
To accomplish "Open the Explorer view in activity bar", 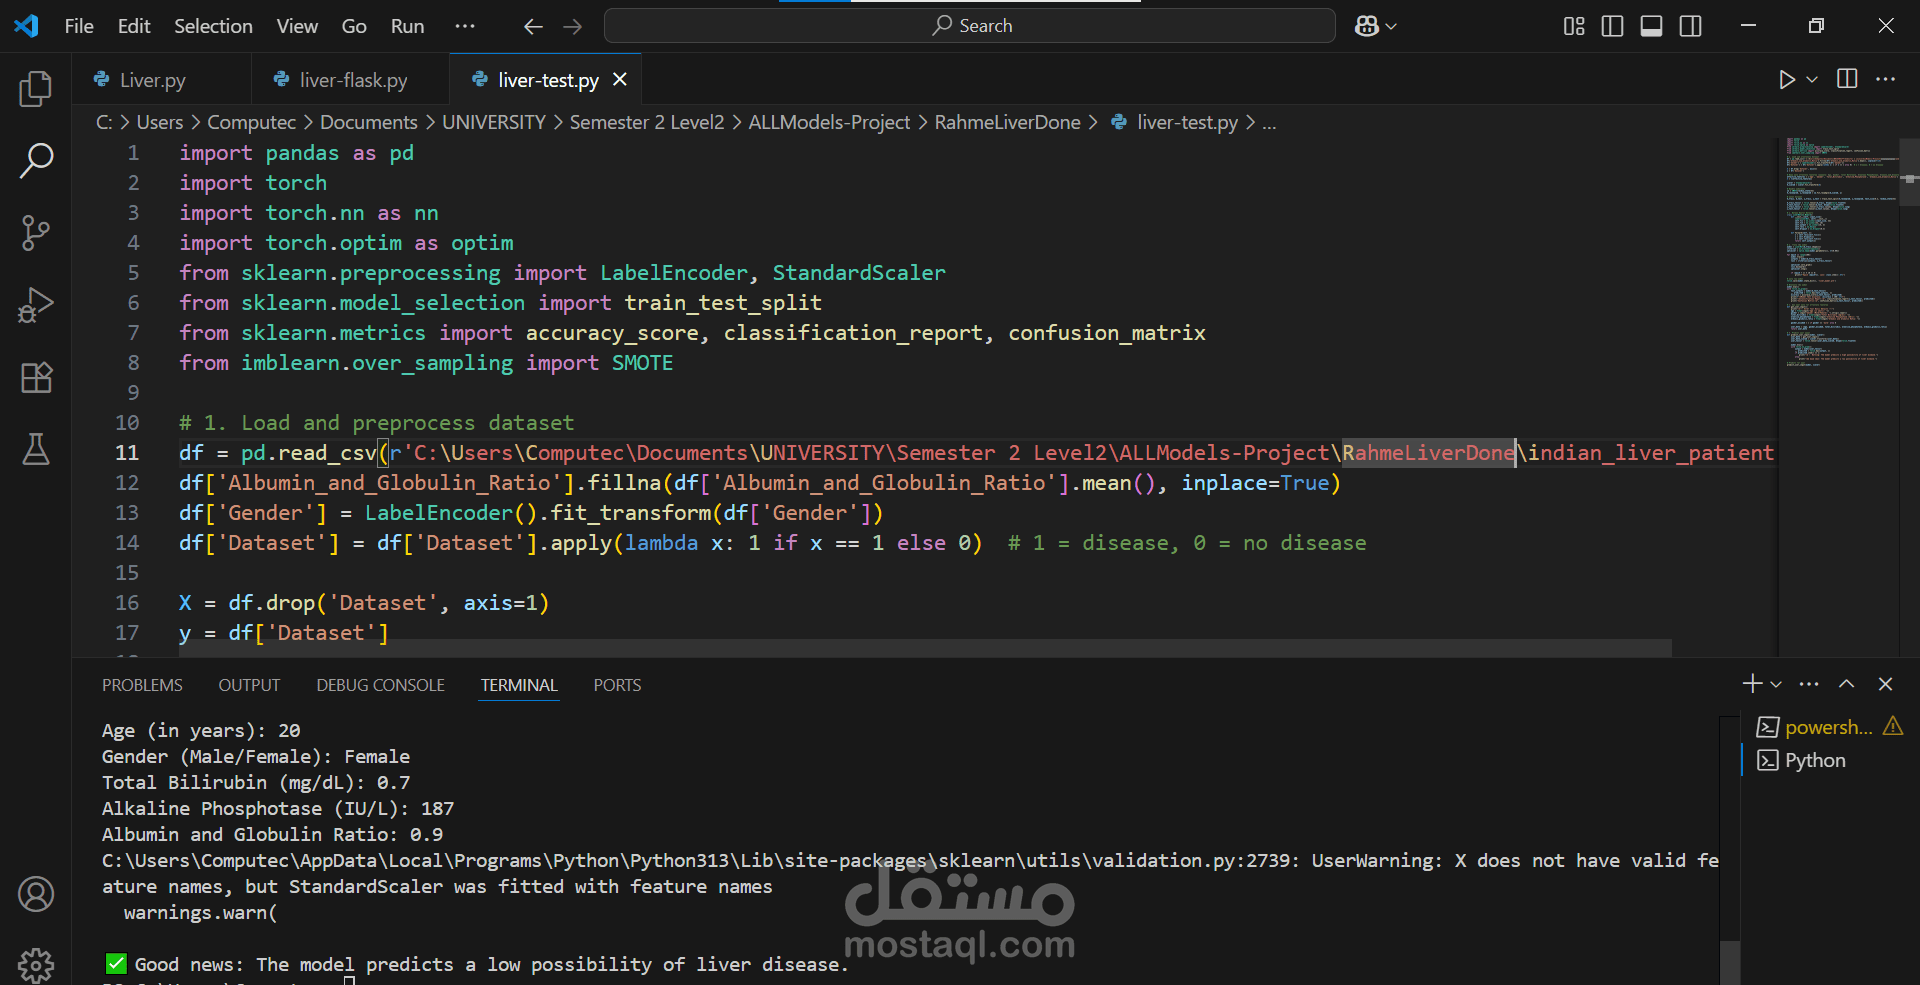I will (x=36, y=88).
